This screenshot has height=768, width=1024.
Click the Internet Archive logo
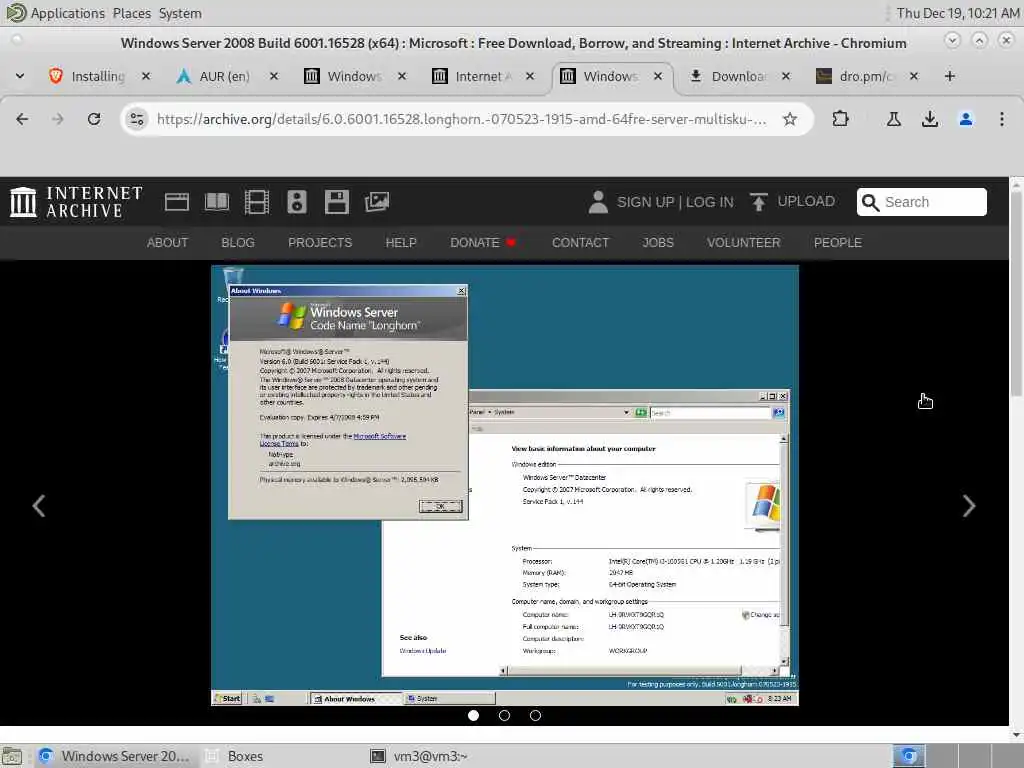pyautogui.click(x=76, y=202)
